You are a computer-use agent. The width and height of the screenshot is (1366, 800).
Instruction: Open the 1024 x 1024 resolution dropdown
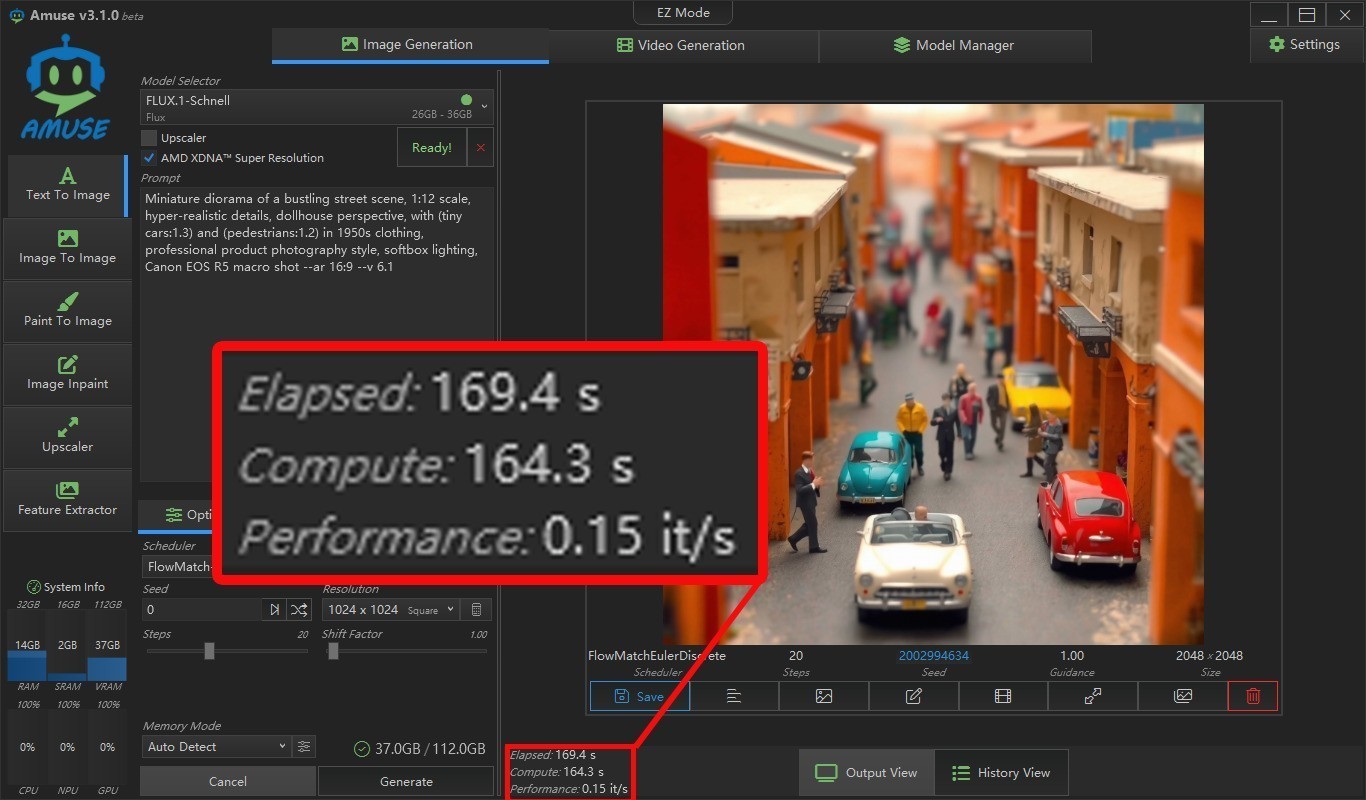pyautogui.click(x=390, y=610)
